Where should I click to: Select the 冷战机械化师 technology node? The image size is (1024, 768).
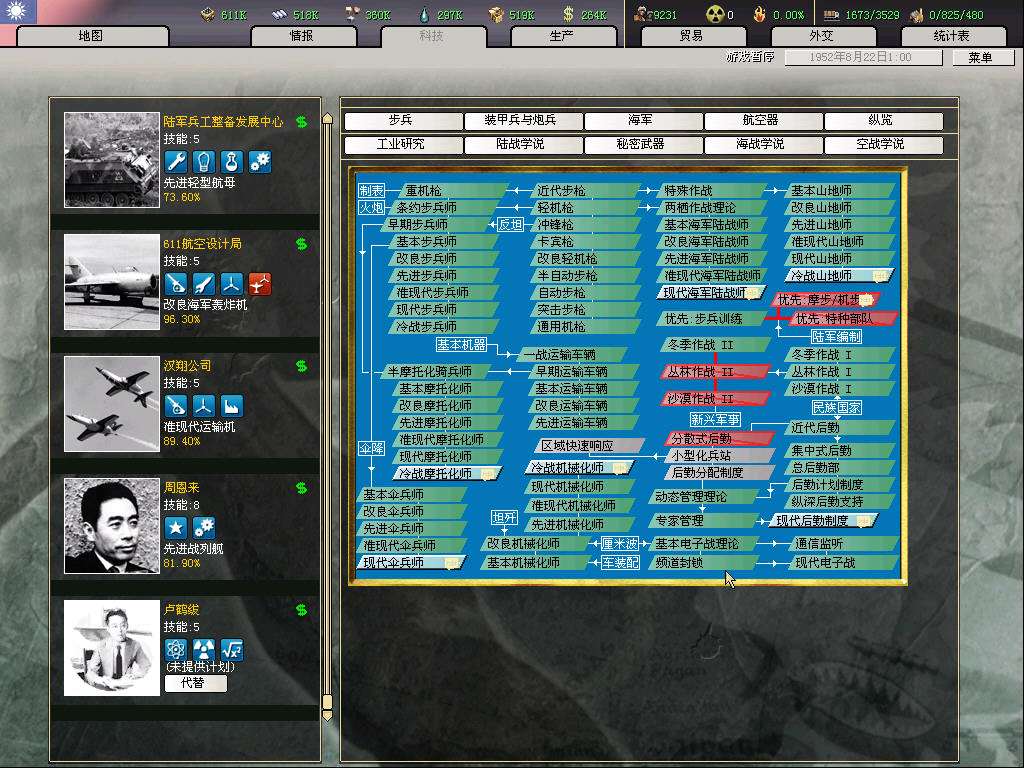point(575,468)
